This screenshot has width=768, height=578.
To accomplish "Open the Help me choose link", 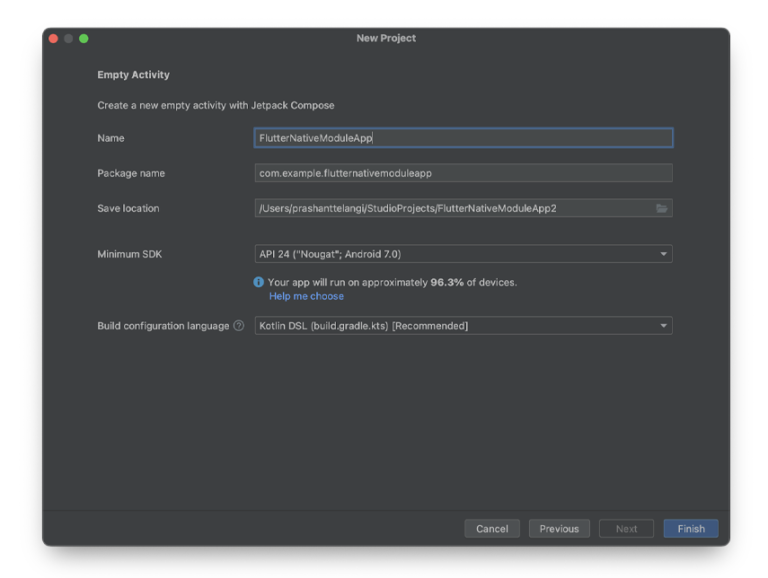I will tap(306, 296).
